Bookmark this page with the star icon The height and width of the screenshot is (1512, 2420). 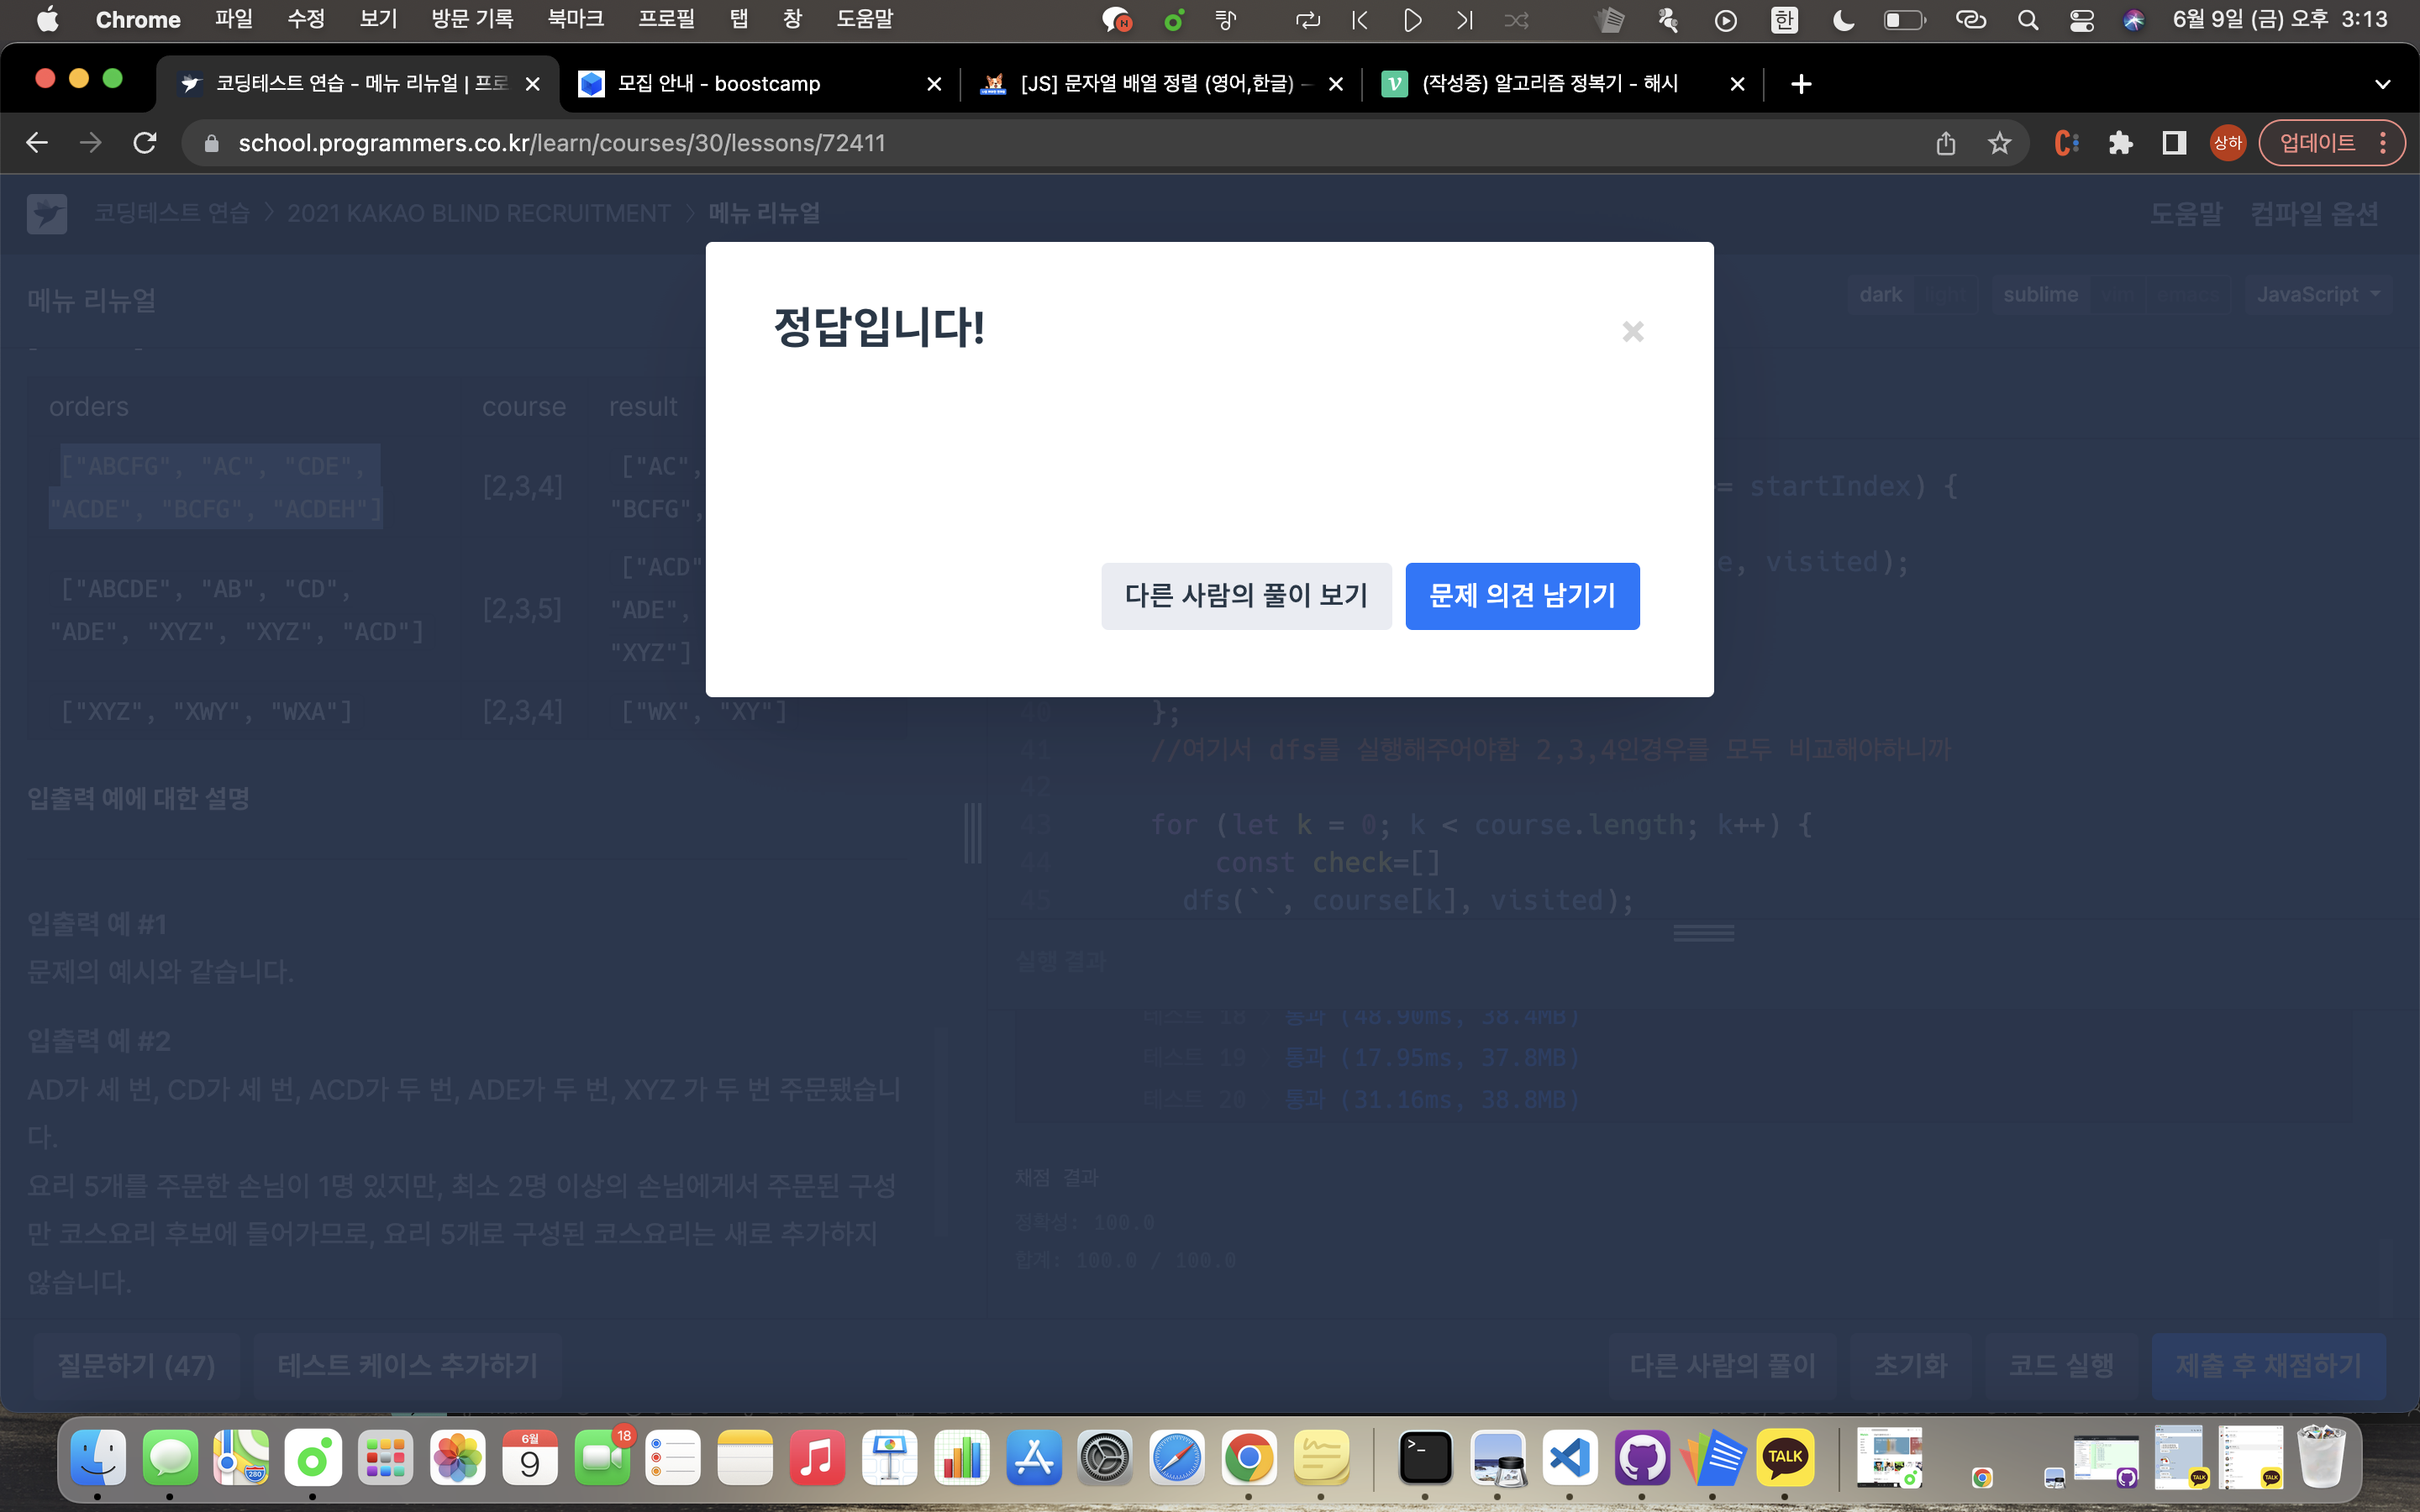click(x=1999, y=143)
